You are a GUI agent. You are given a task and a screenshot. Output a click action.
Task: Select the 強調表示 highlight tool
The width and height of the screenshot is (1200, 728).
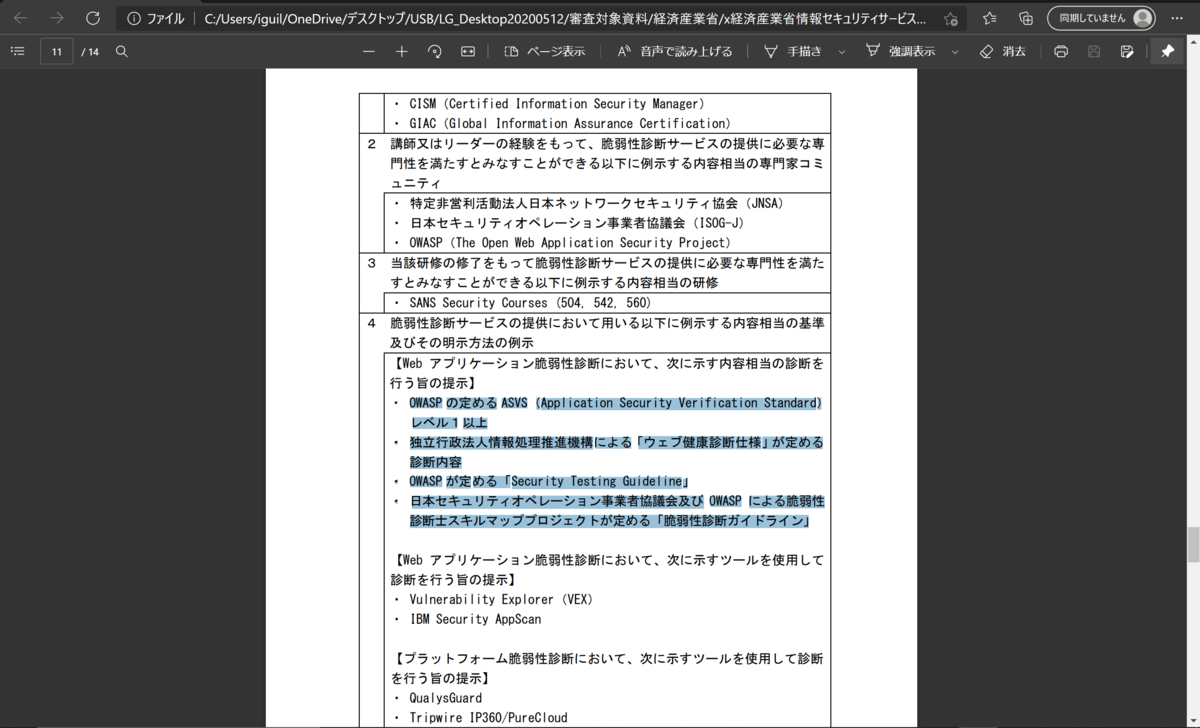(901, 51)
